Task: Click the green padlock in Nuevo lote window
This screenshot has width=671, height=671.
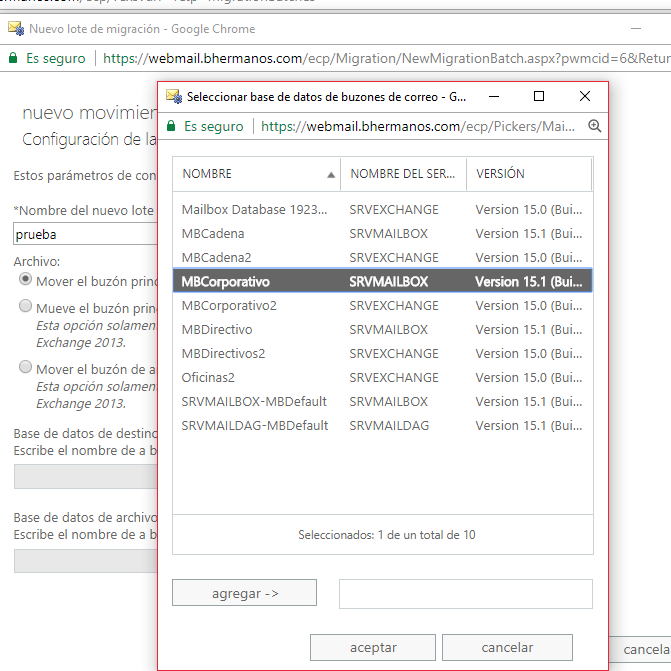Action: tap(13, 58)
